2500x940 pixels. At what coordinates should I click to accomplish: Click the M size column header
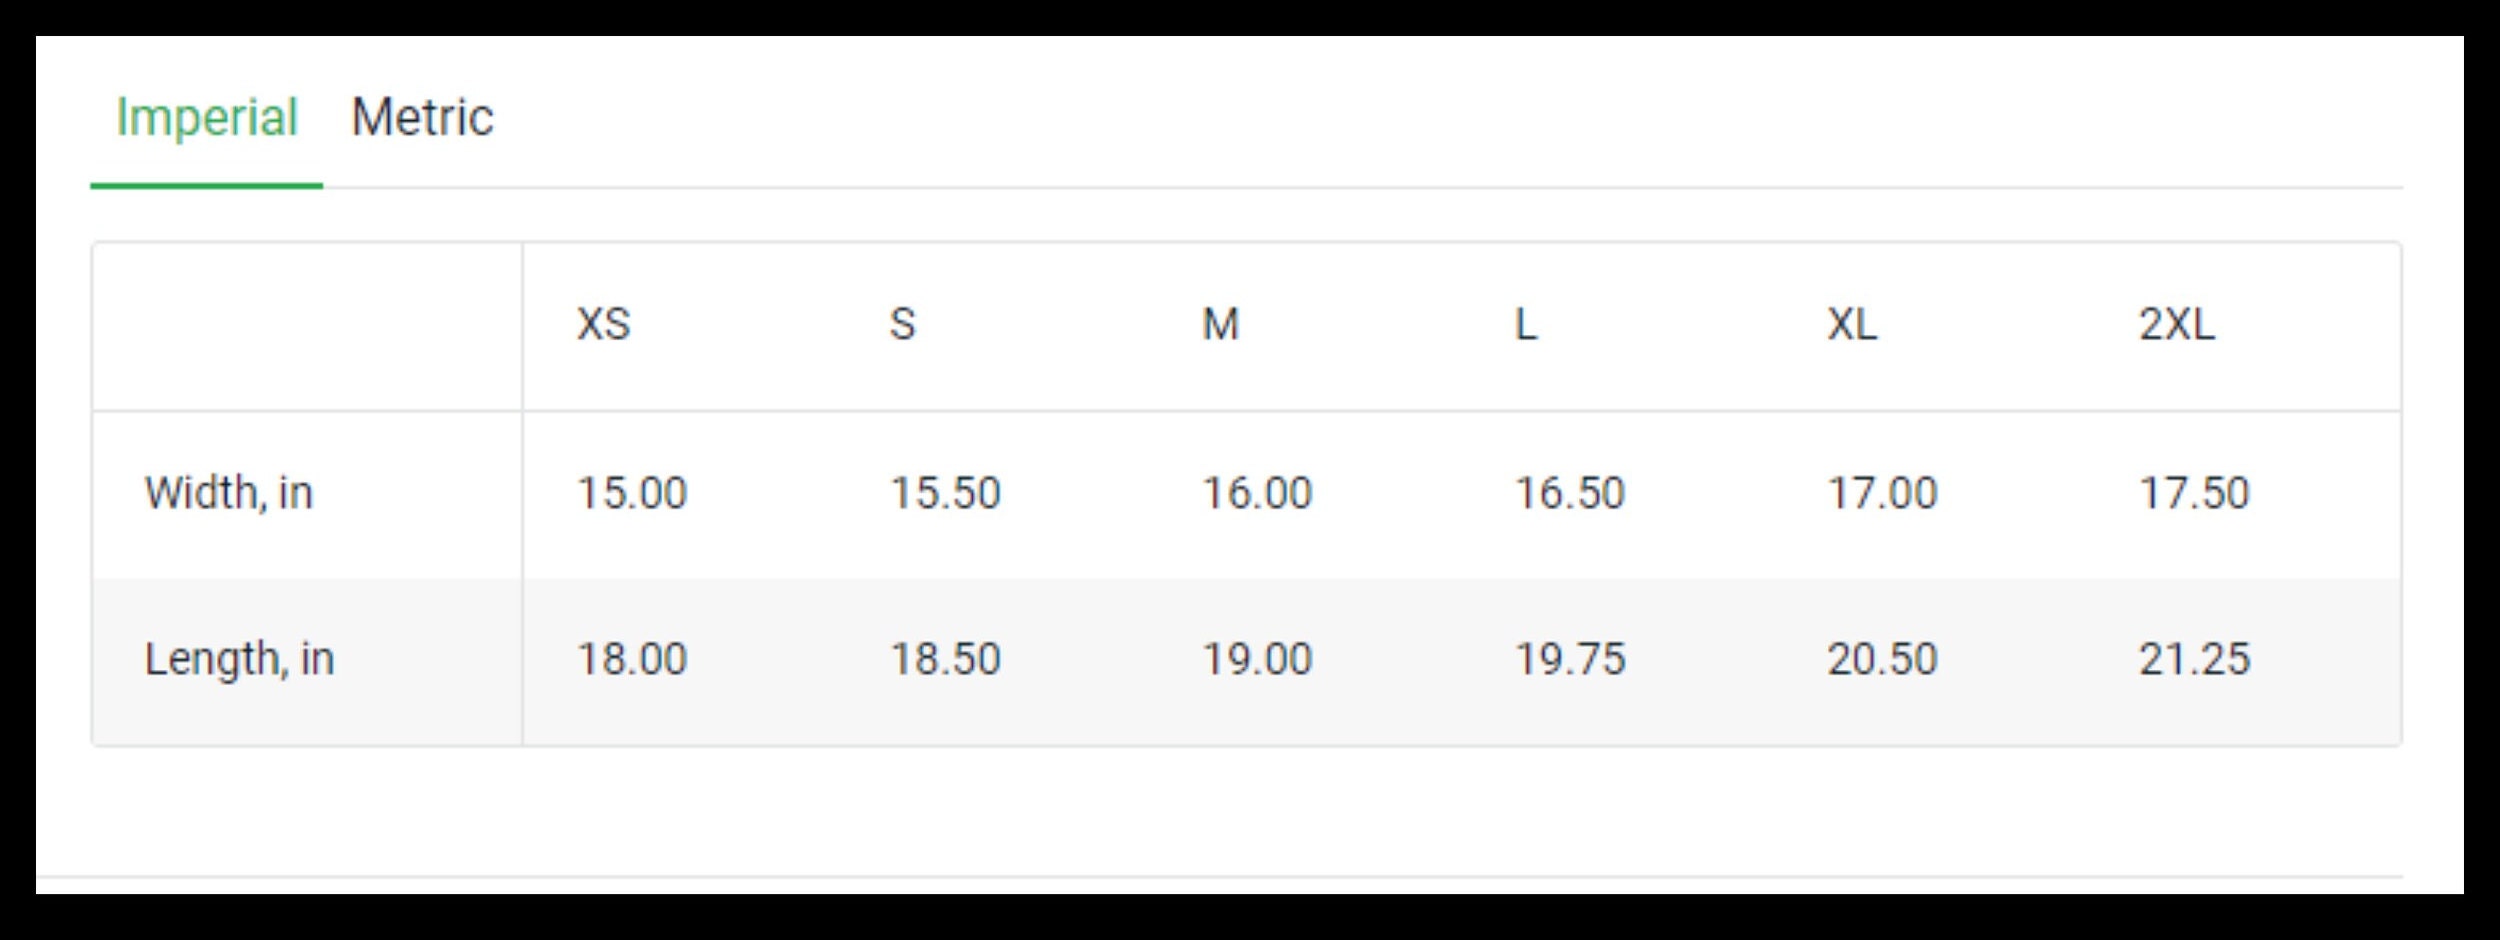click(1220, 324)
